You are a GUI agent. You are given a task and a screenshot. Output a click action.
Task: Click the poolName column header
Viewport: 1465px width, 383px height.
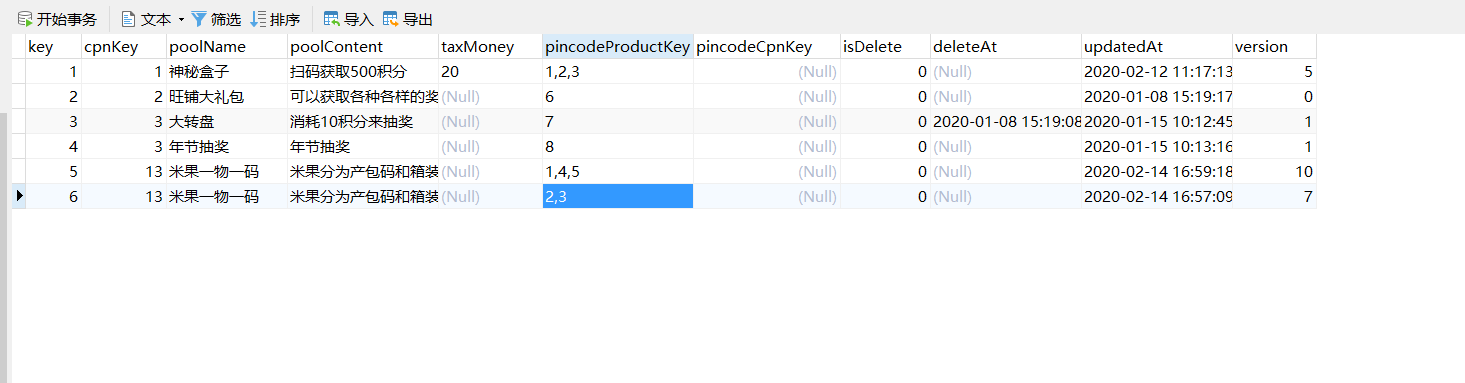tap(227, 47)
